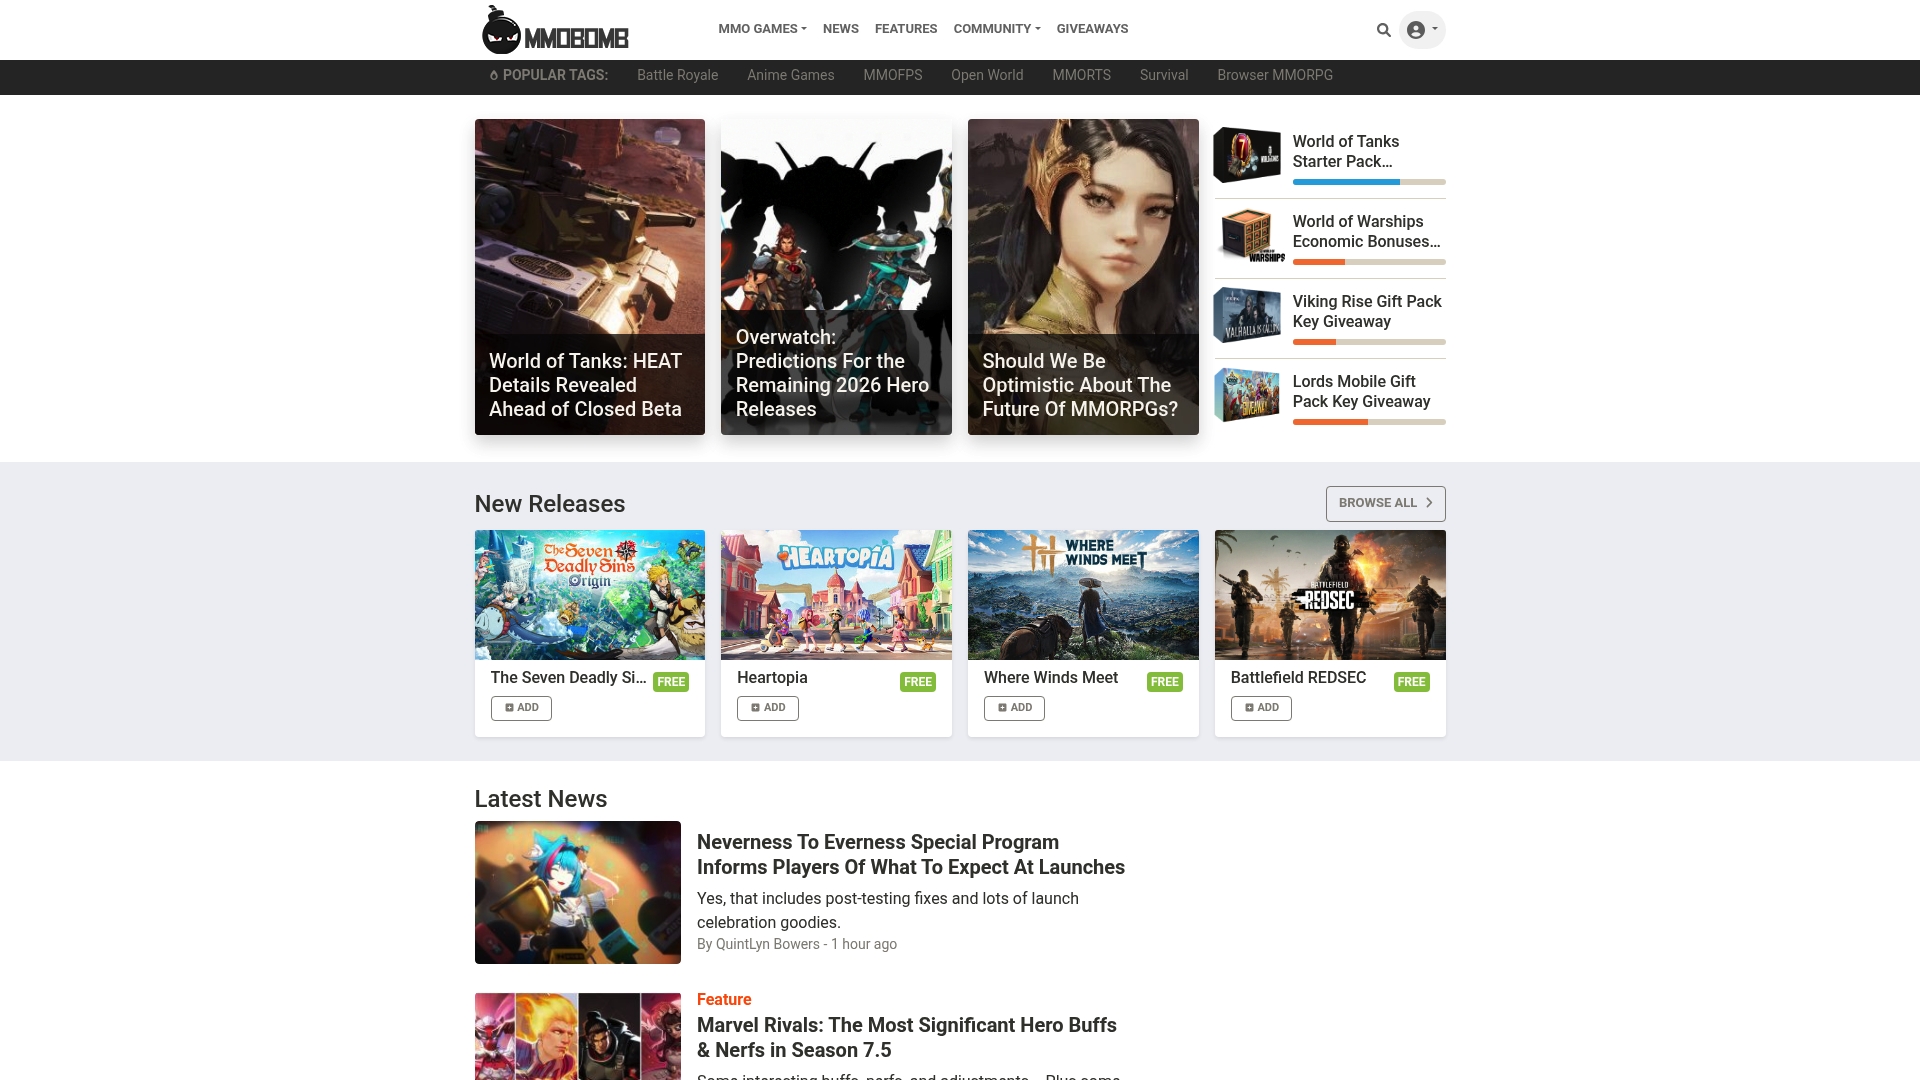This screenshot has height=1080, width=1920.
Task: Open the Giveaways menu item
Action: coord(1092,29)
